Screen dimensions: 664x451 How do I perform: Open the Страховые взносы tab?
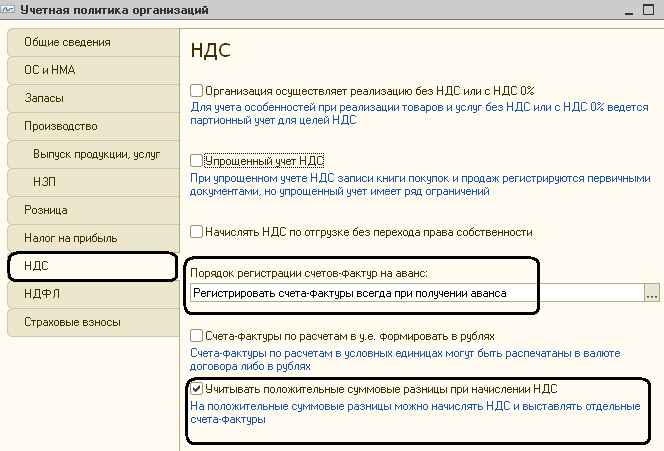coord(93,322)
